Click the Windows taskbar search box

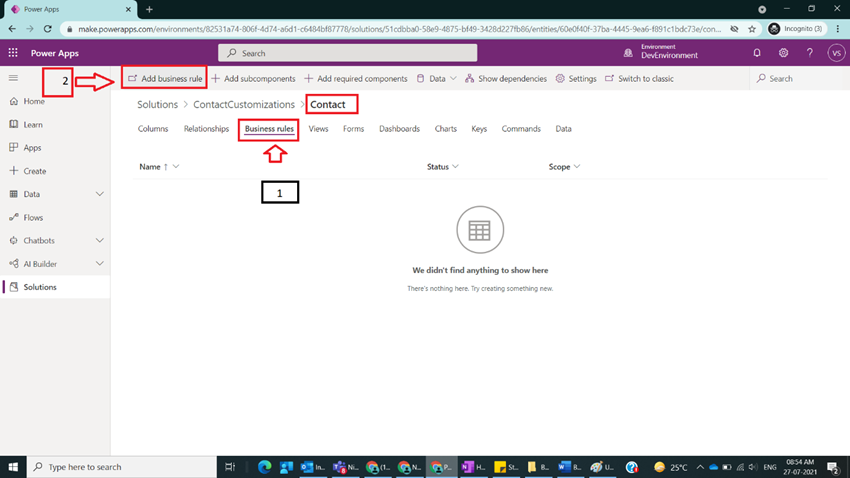pyautogui.click(x=121, y=467)
